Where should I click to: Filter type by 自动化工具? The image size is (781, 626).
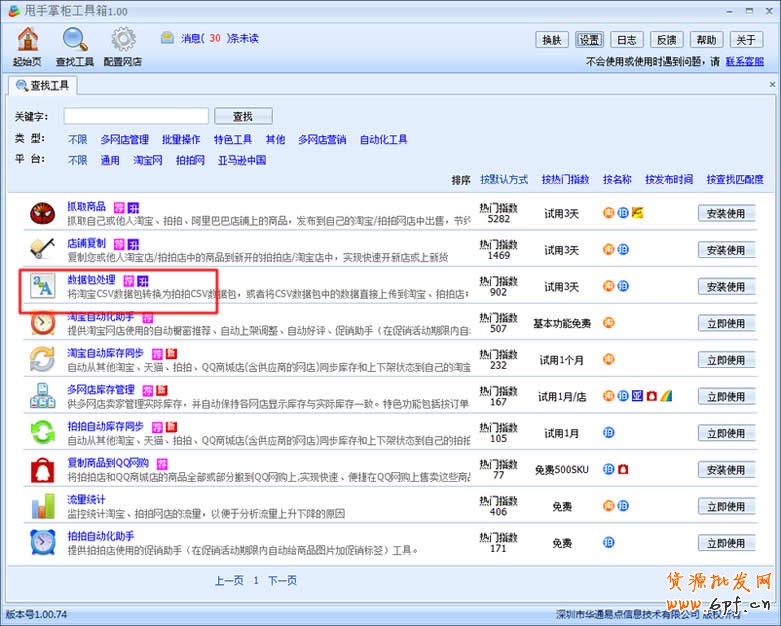pyautogui.click(x=384, y=139)
